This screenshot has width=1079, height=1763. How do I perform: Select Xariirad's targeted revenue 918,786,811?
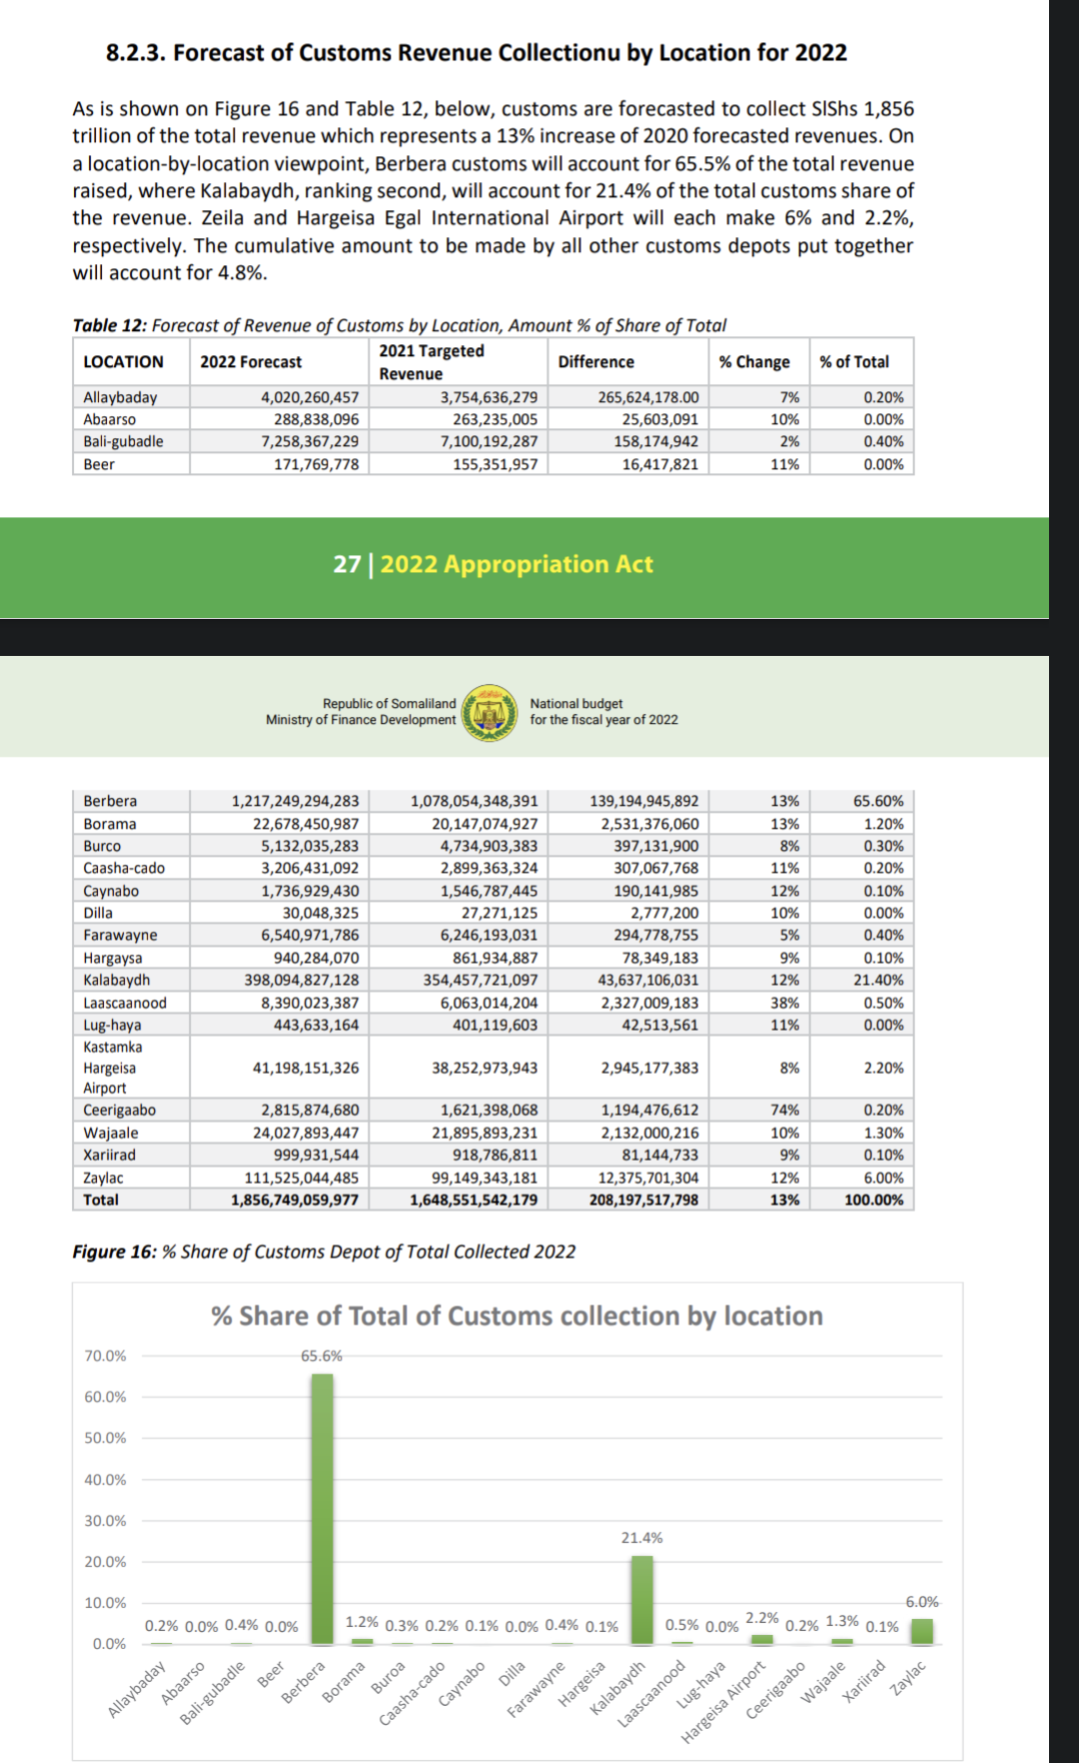(x=495, y=1155)
